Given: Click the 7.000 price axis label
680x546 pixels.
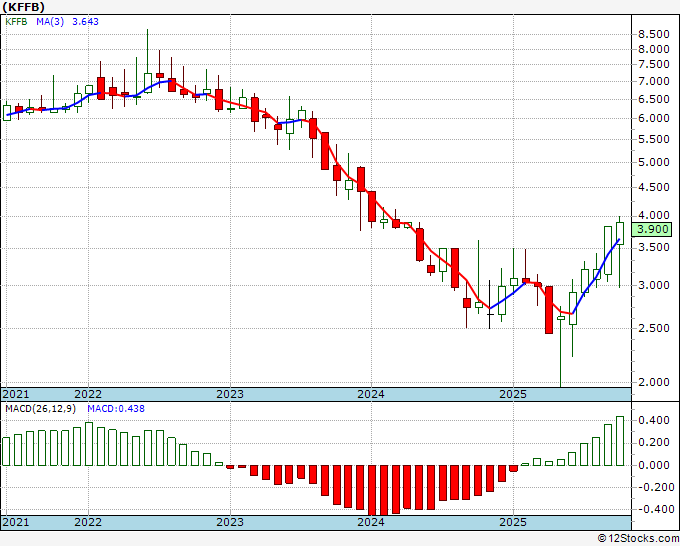Looking at the screenshot, I should point(654,82).
